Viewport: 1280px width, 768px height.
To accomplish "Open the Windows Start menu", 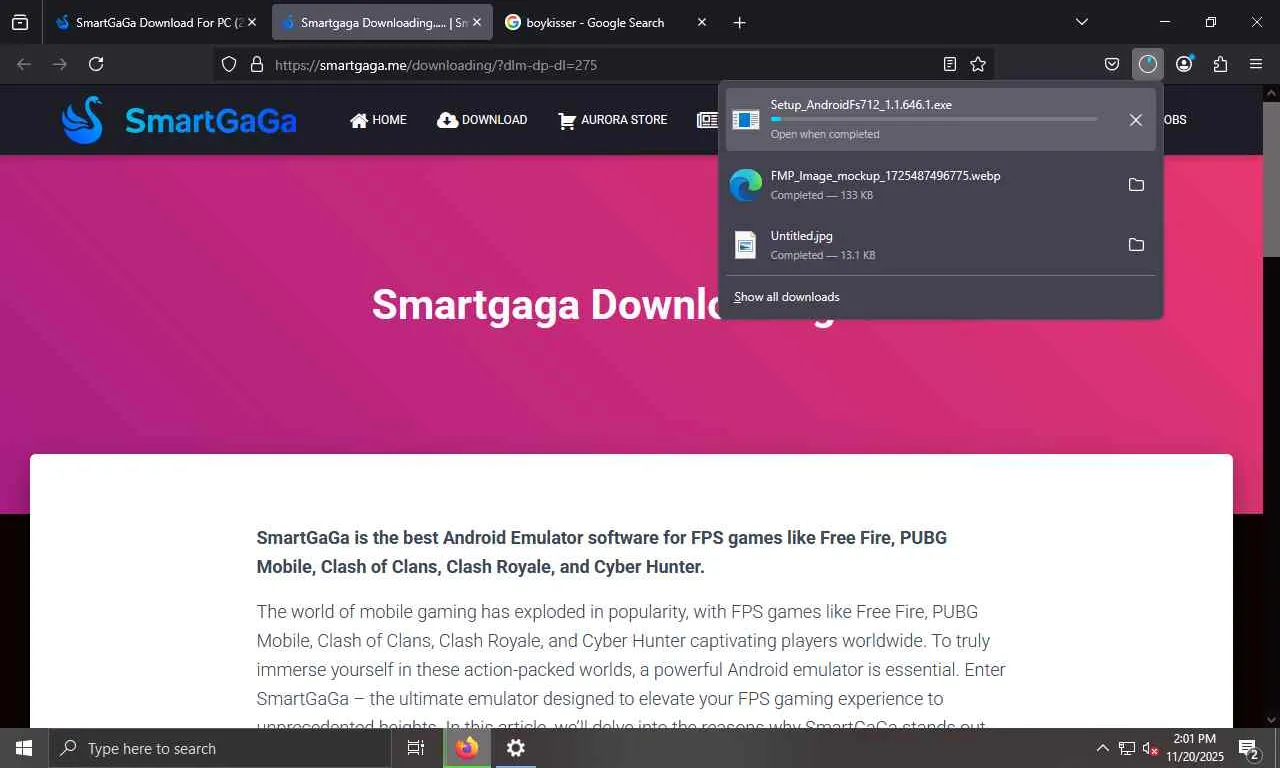I will point(24,748).
